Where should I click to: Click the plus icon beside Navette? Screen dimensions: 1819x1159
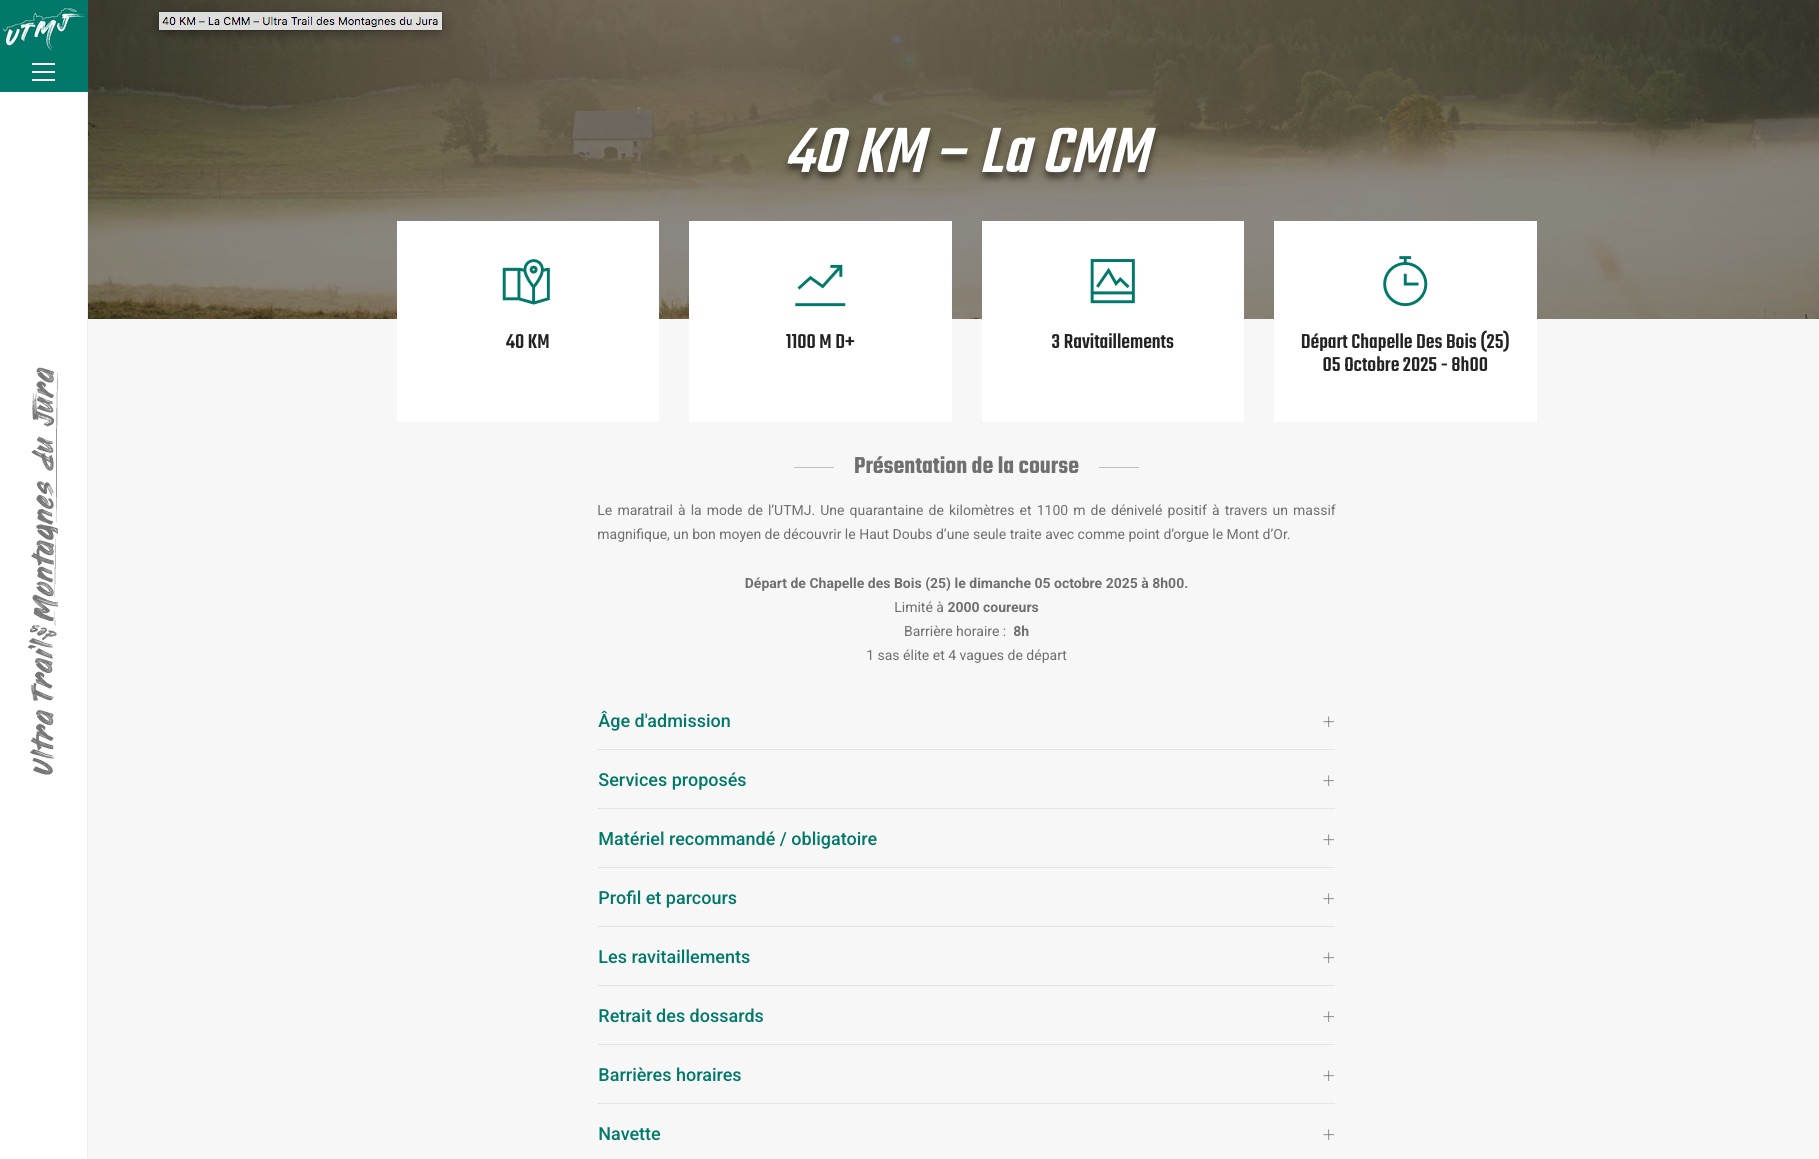tap(1328, 1135)
